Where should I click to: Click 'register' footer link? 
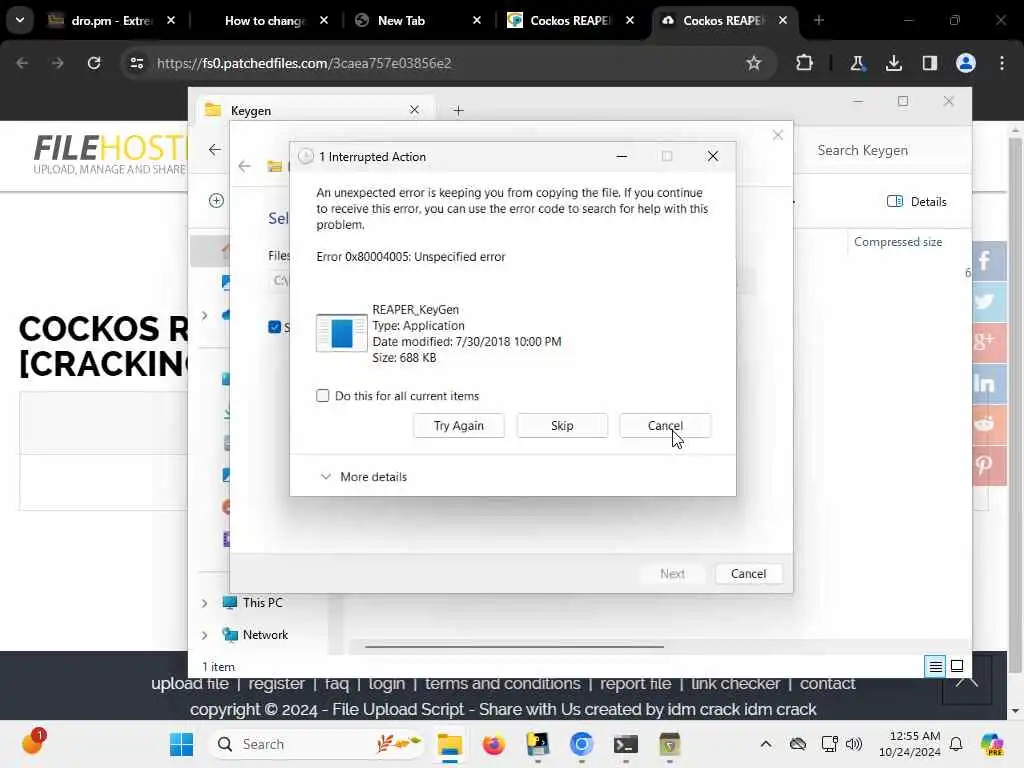[x=276, y=683]
